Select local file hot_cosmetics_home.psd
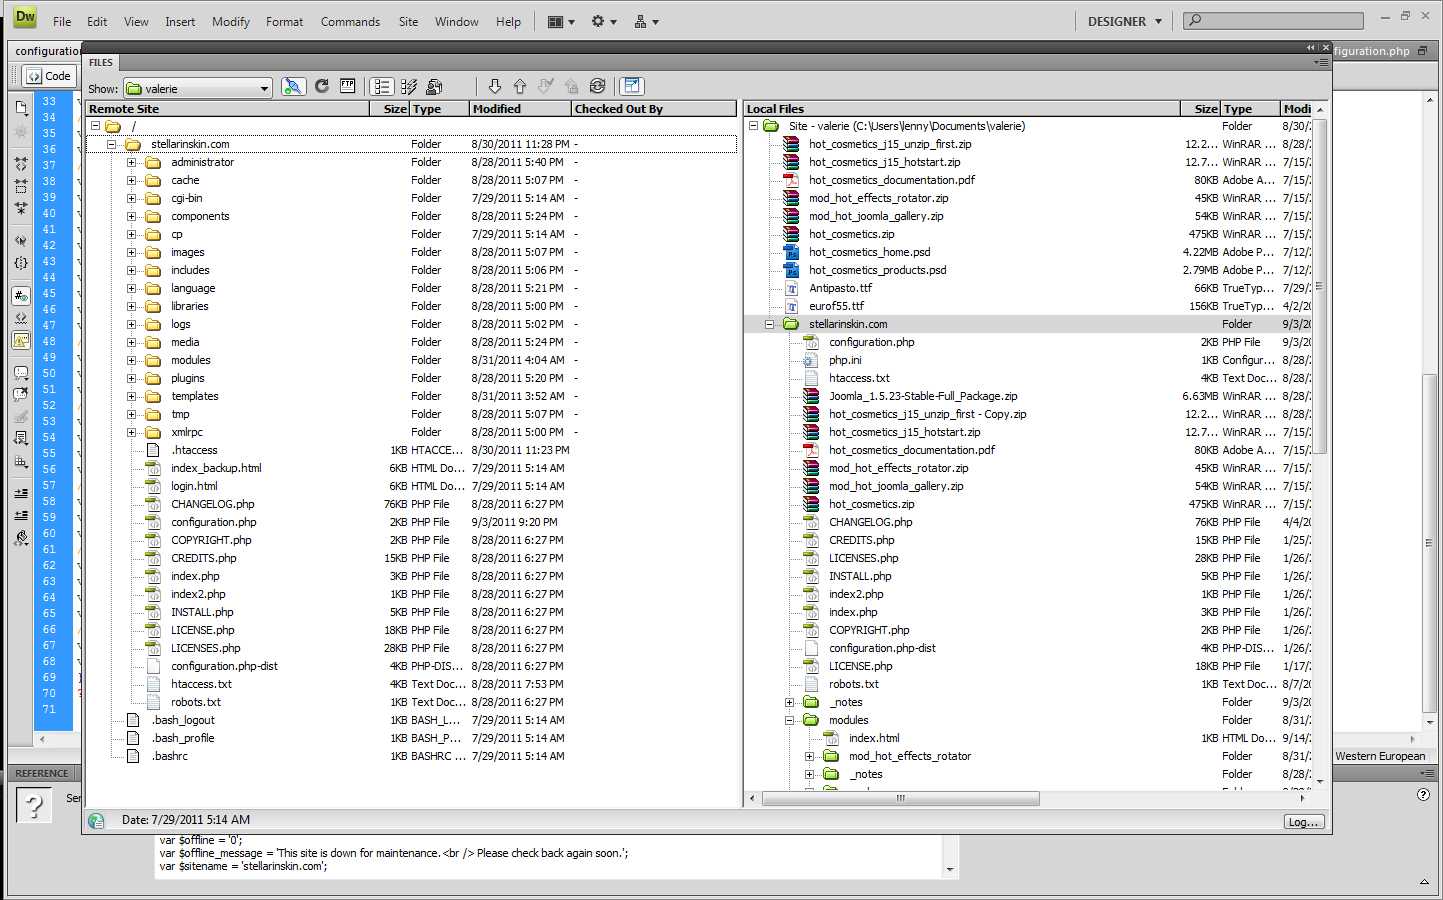This screenshot has height=900, width=1443. 869,252
